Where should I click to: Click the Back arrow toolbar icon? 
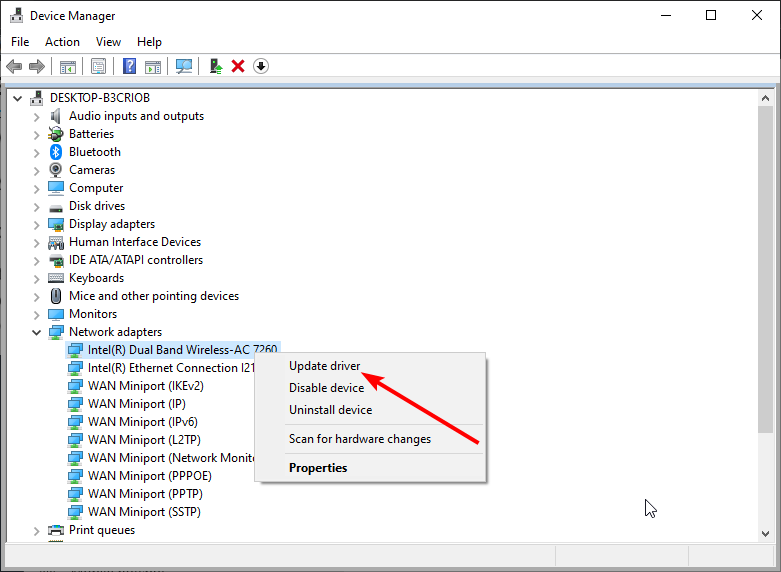coord(14,66)
